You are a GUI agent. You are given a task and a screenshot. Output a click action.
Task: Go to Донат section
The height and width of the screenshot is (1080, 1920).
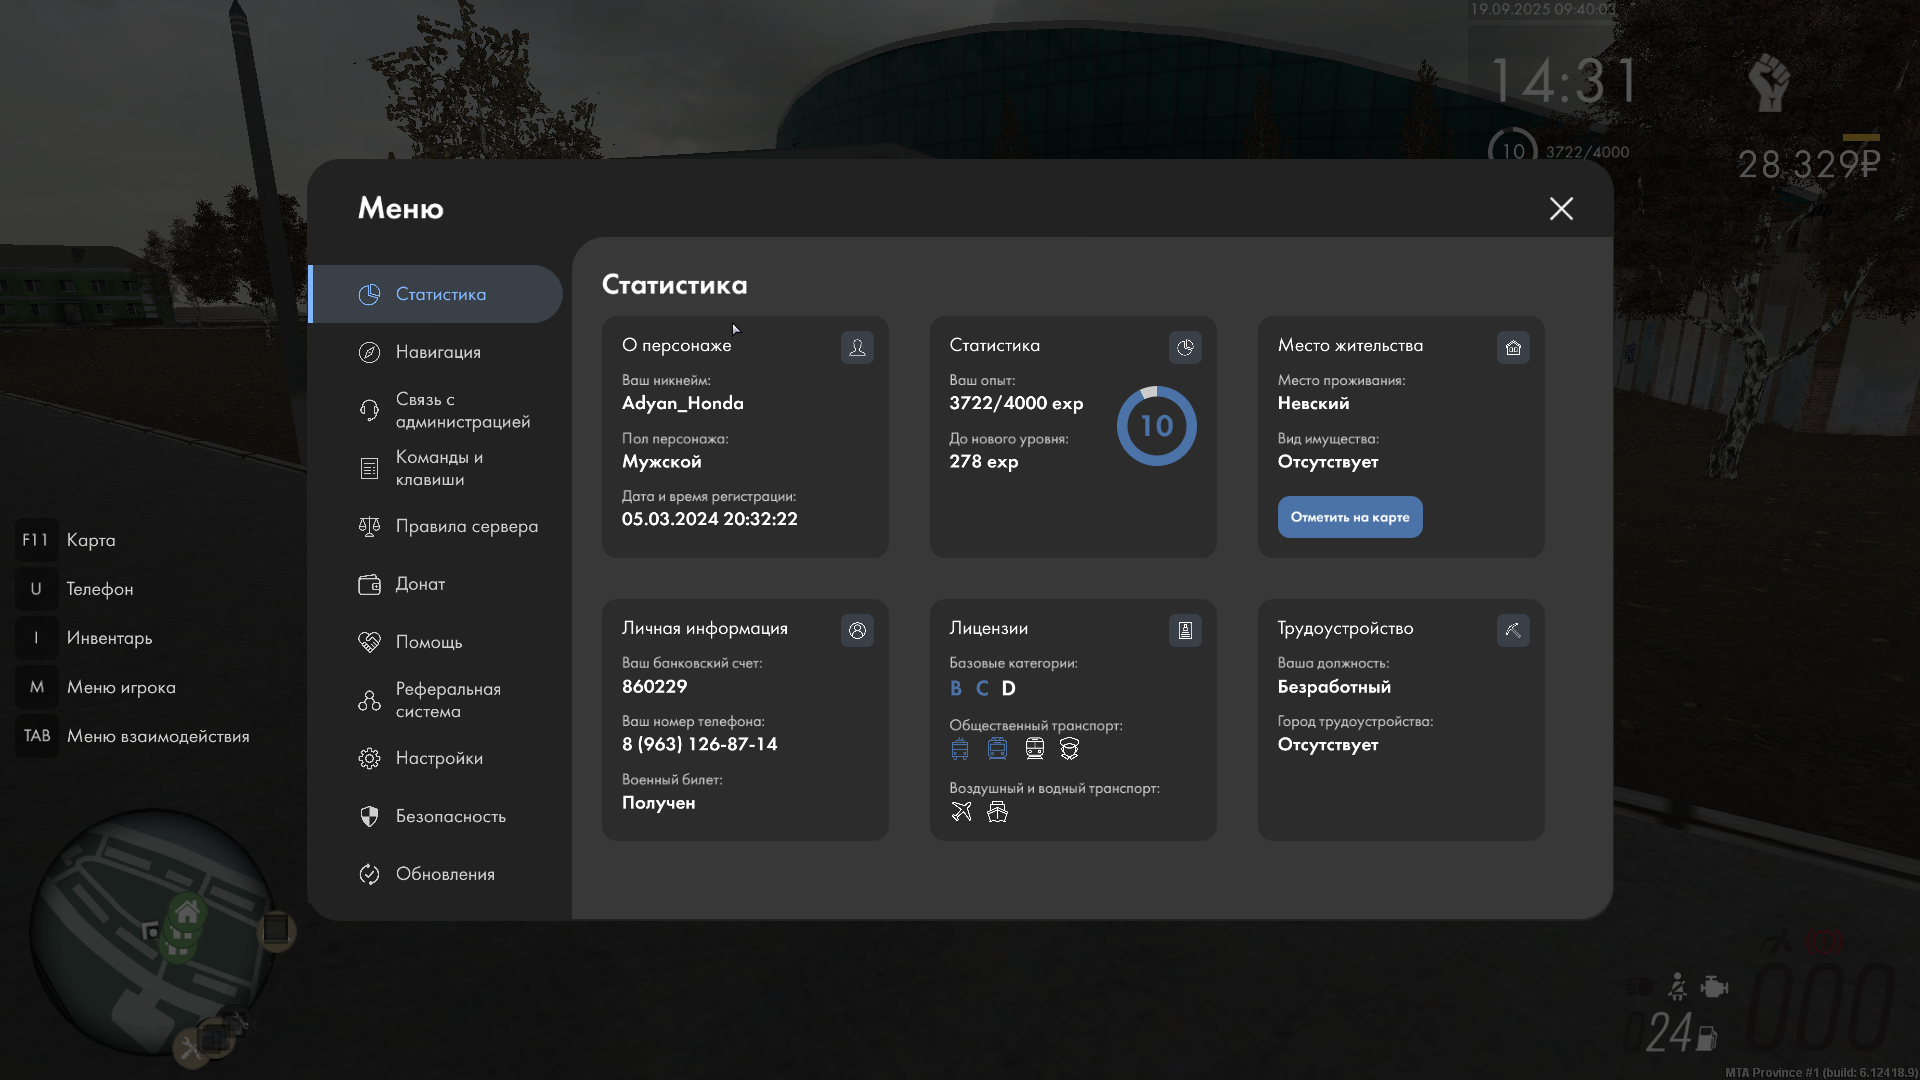coord(420,584)
